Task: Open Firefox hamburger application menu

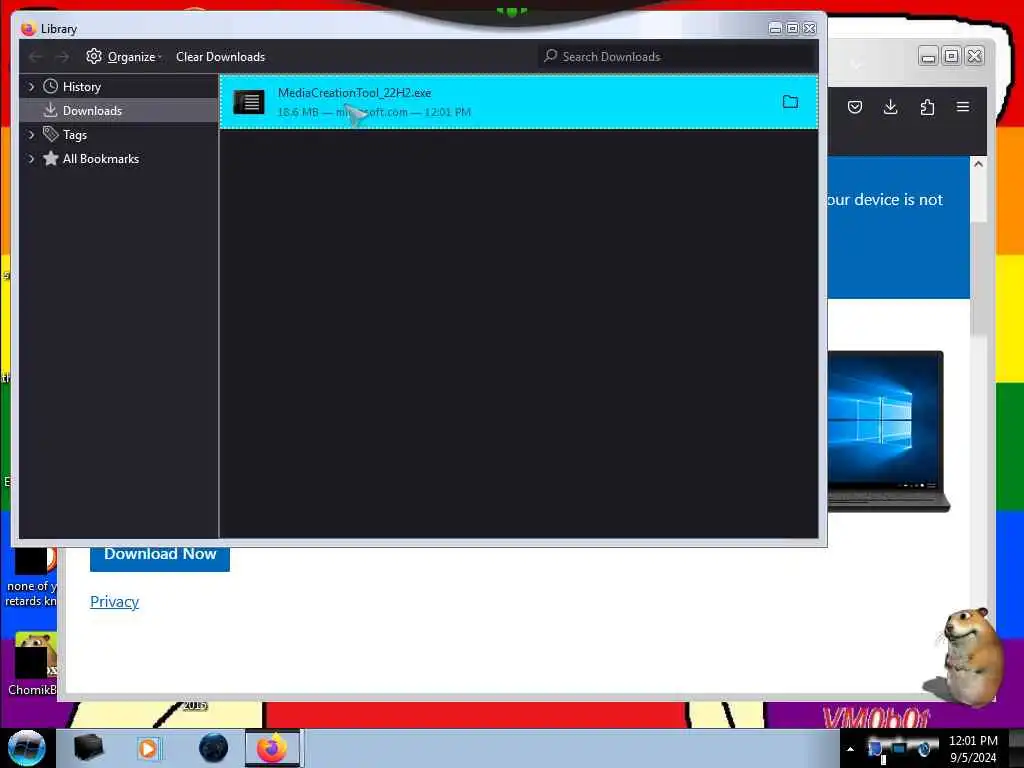Action: click(x=963, y=107)
